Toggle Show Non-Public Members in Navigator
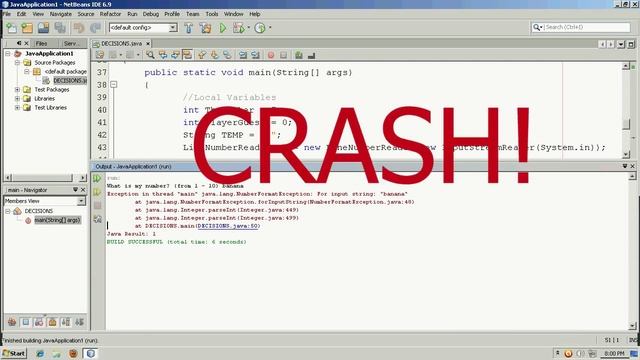Viewport: 640px width, 360px height. pos(52,322)
